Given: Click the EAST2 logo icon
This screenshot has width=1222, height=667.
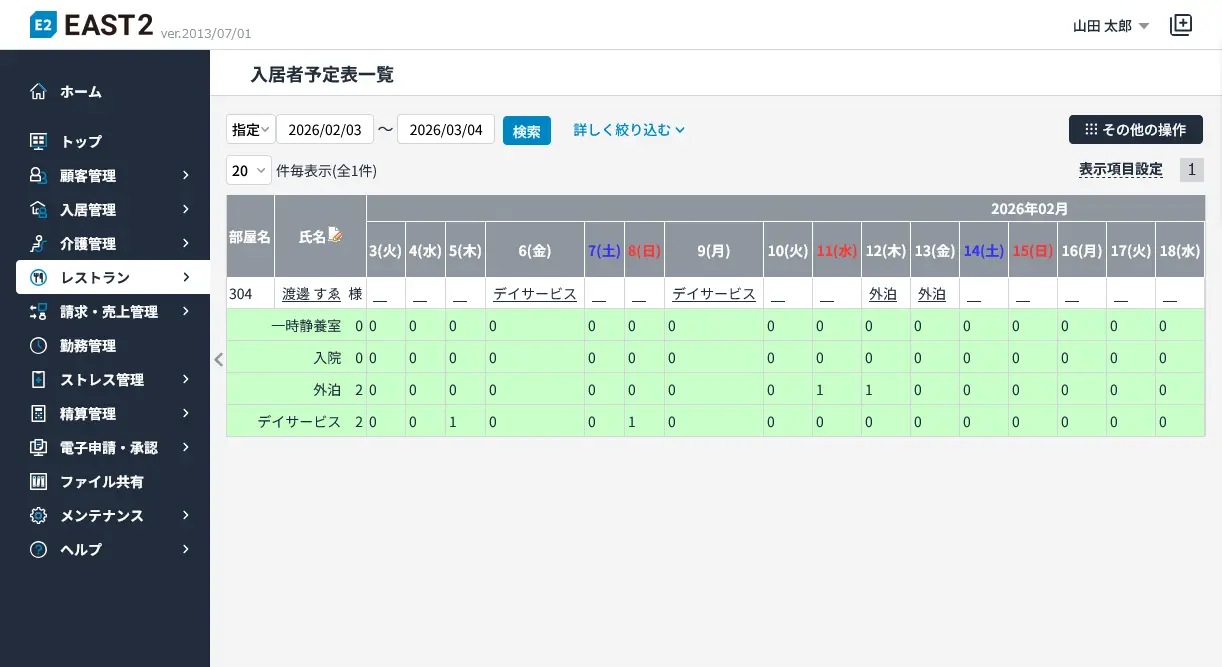Looking at the screenshot, I should (x=42, y=25).
